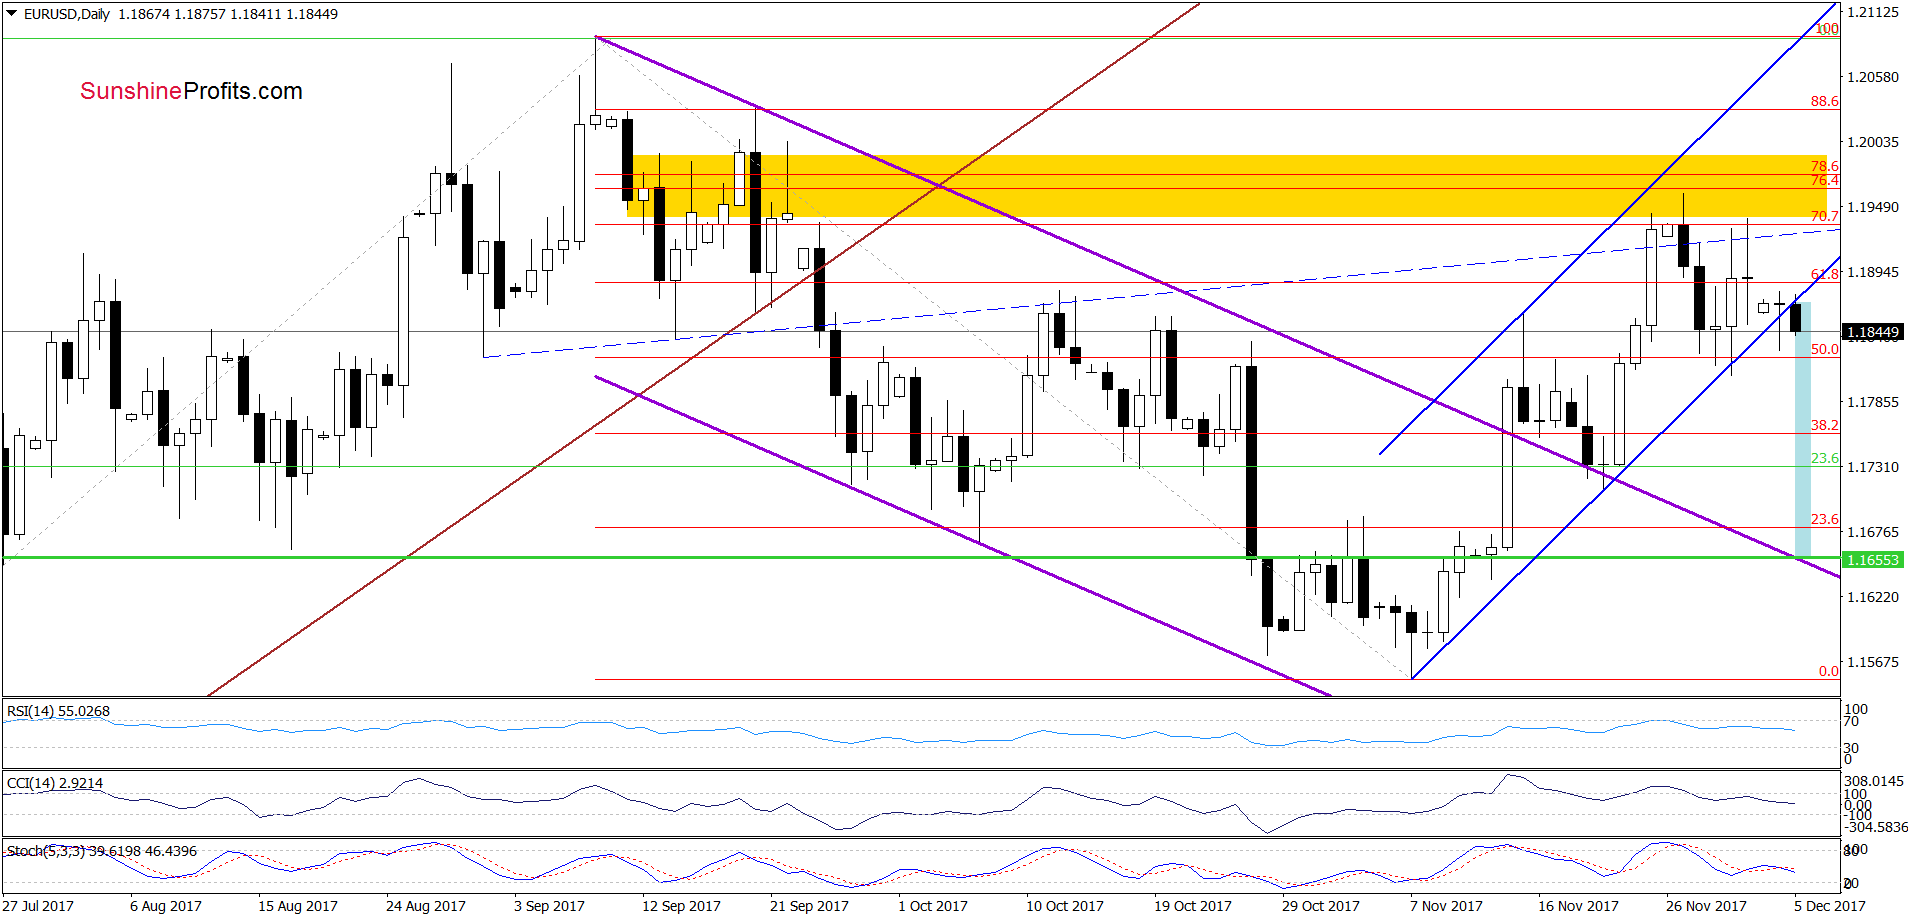Image resolution: width=1908 pixels, height=920 pixels.
Task: Select the CCI(14) 2.9214 indicator label
Action: (x=54, y=783)
